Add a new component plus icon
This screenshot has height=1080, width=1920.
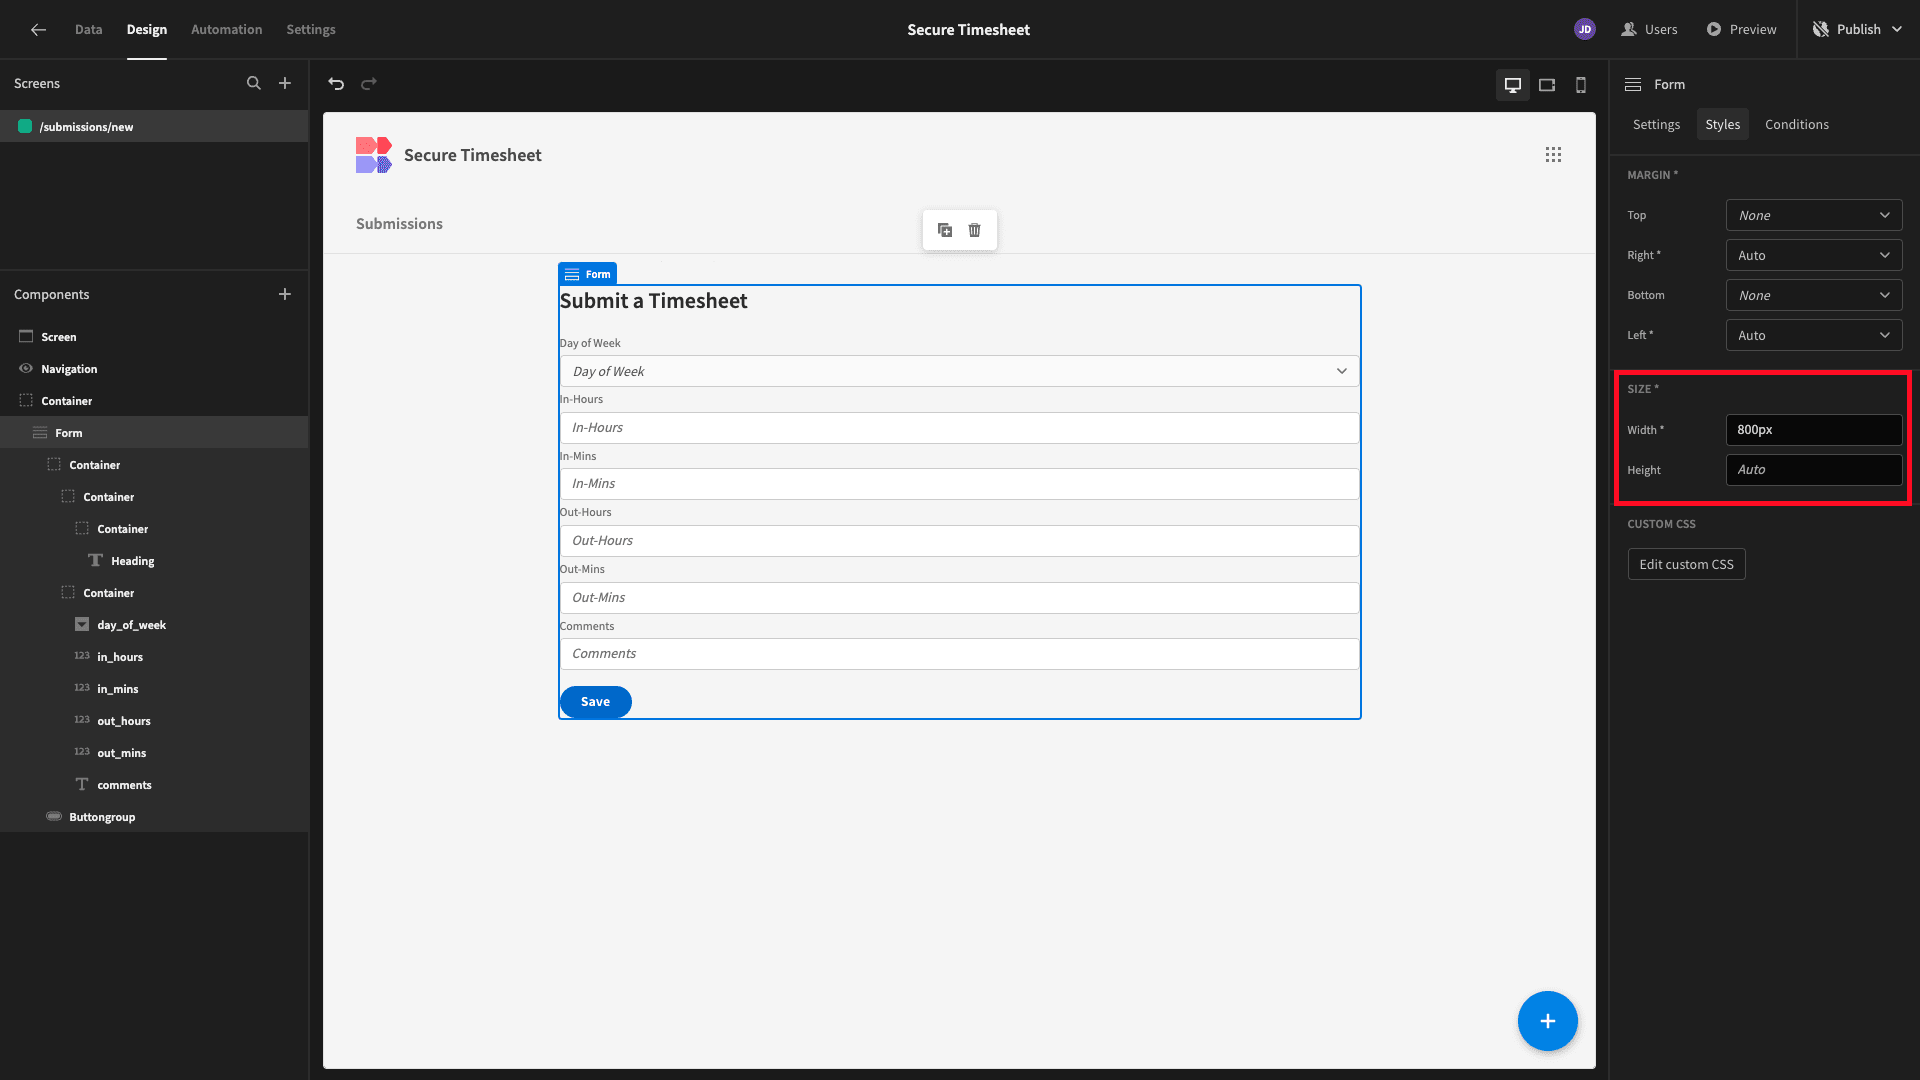[285, 294]
